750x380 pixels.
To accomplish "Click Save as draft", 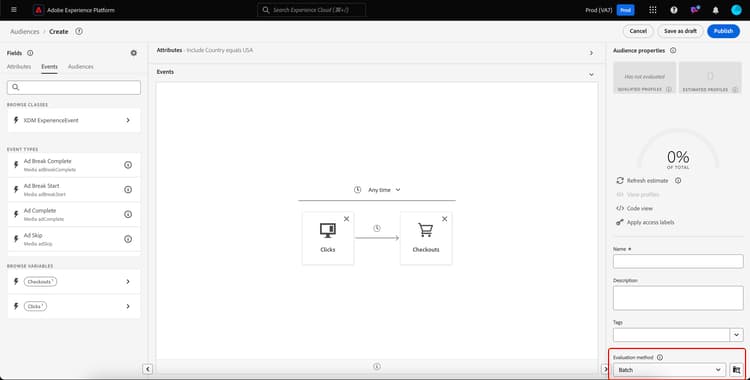I will (x=680, y=31).
